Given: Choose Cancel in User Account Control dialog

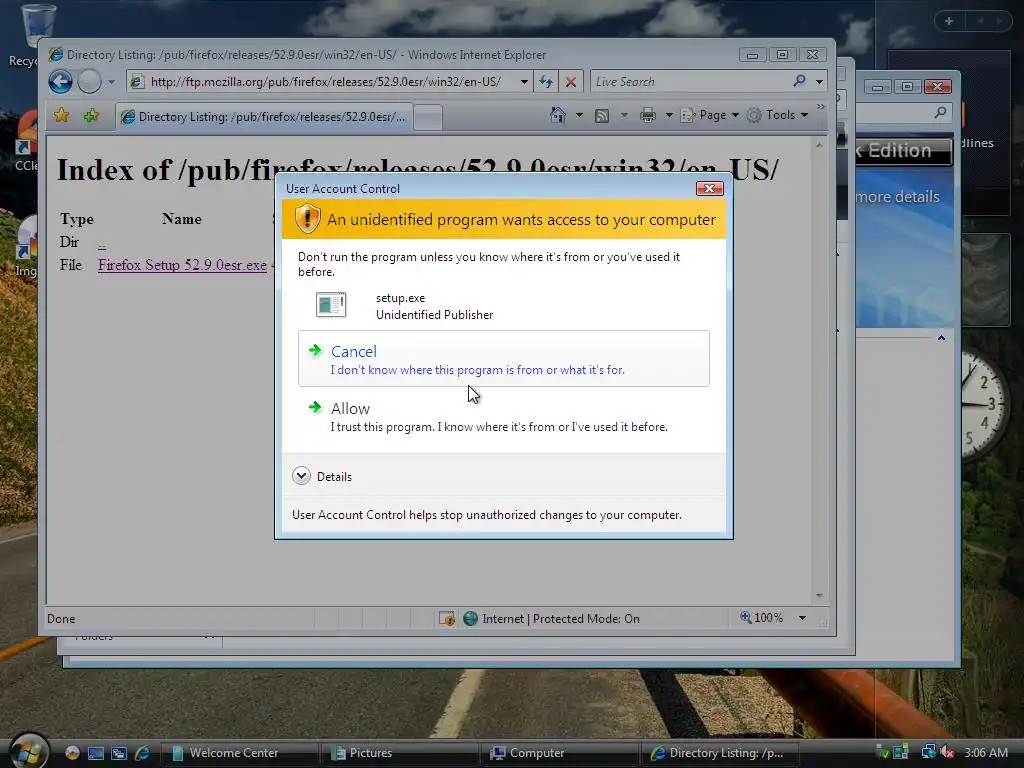Looking at the screenshot, I should point(504,359).
